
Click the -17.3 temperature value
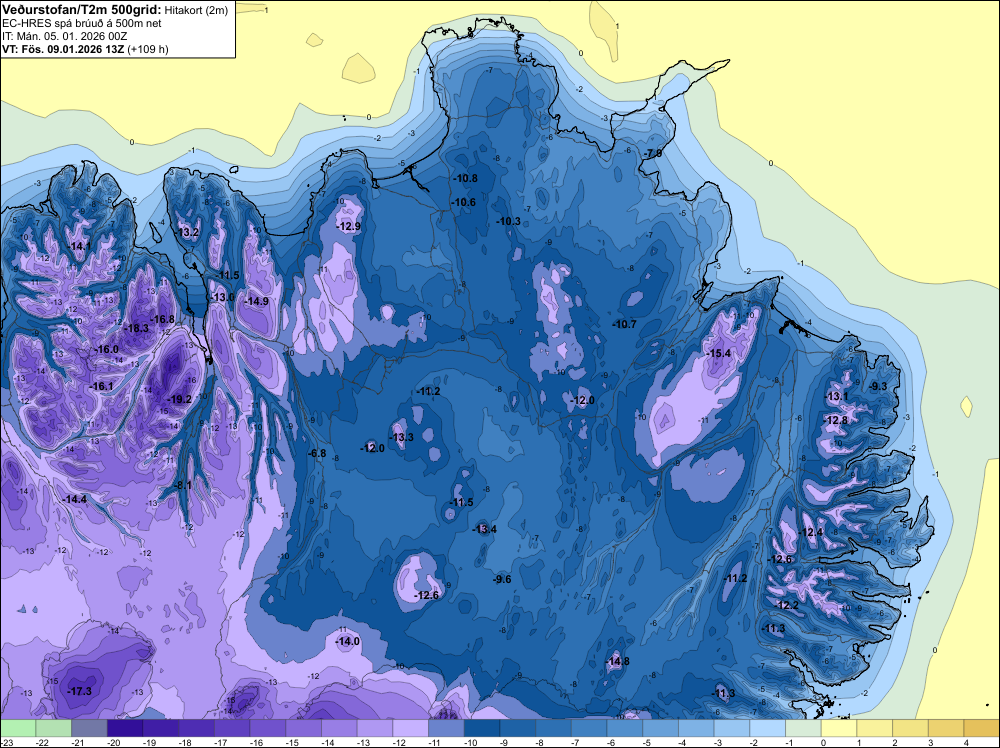coord(80,691)
